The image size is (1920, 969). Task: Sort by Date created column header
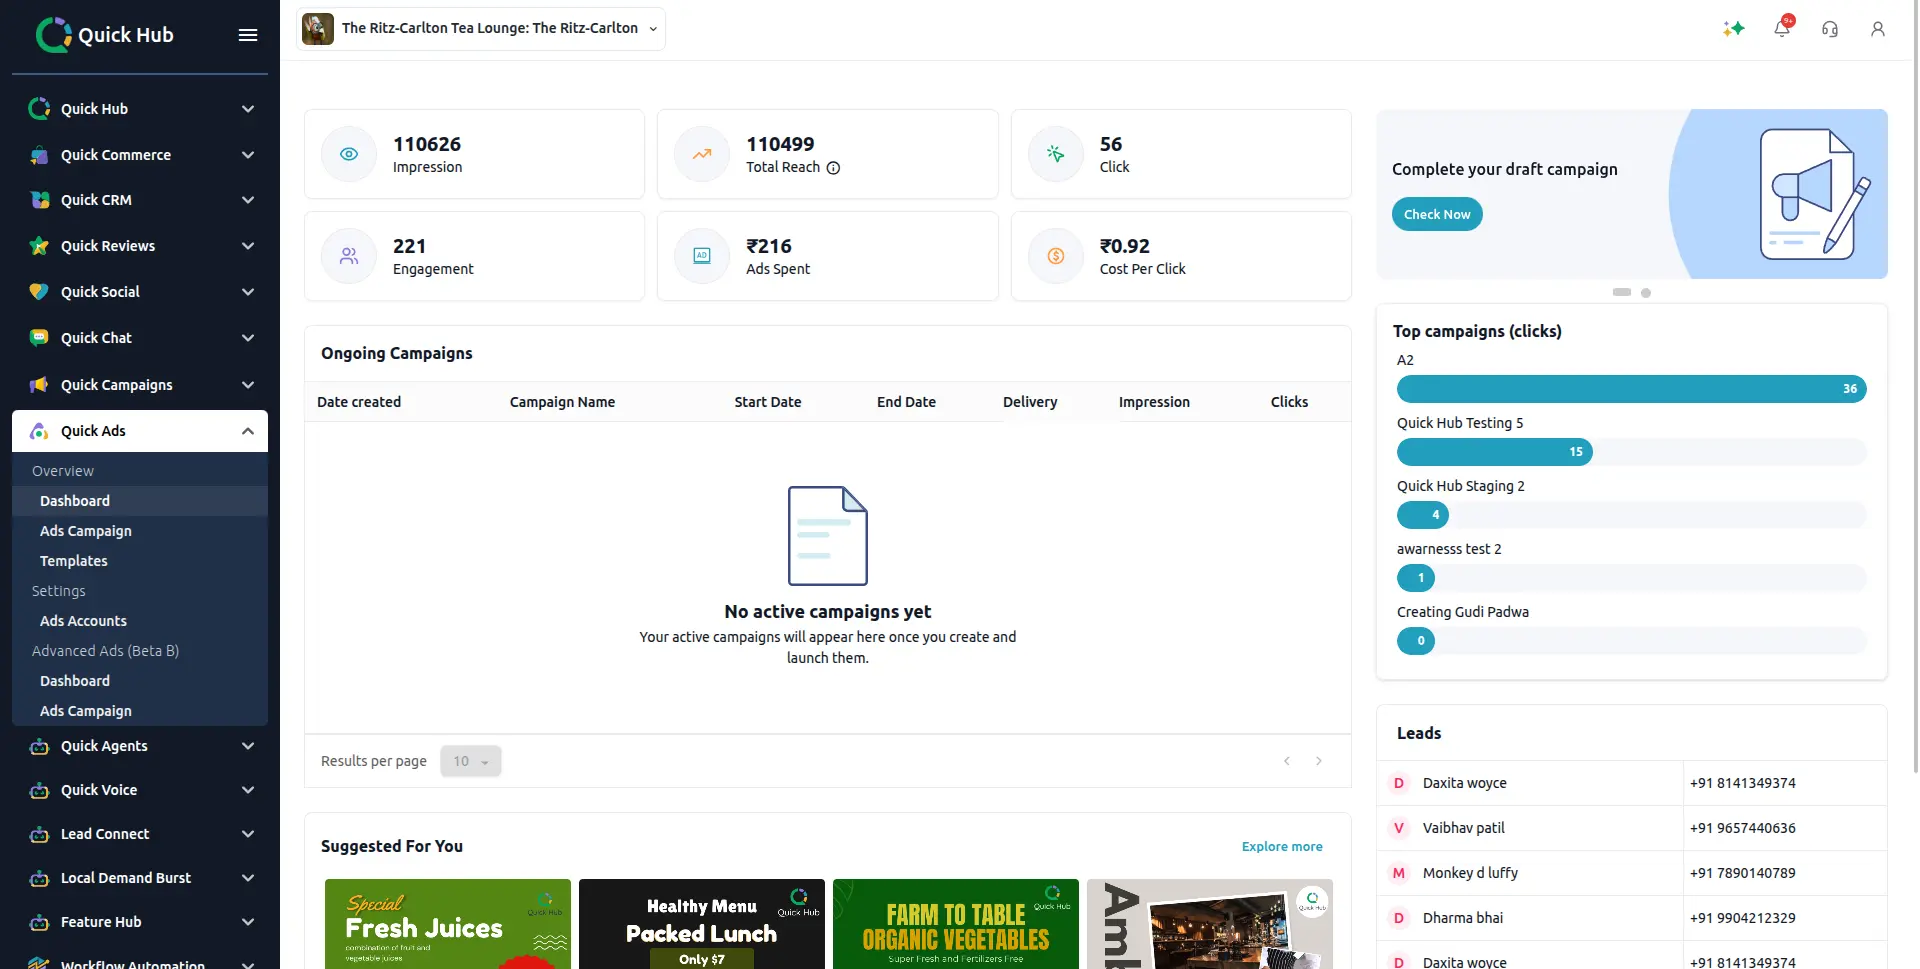(x=359, y=402)
